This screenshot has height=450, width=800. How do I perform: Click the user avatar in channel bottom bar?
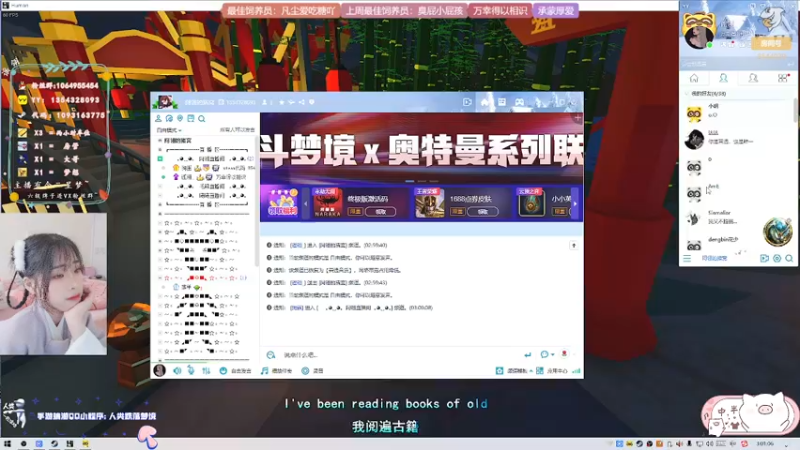[160, 370]
